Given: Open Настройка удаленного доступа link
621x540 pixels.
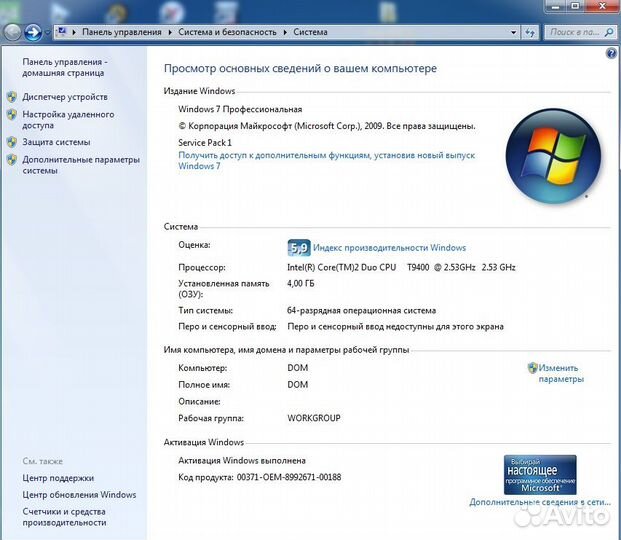Looking at the screenshot, I should (x=68, y=120).
